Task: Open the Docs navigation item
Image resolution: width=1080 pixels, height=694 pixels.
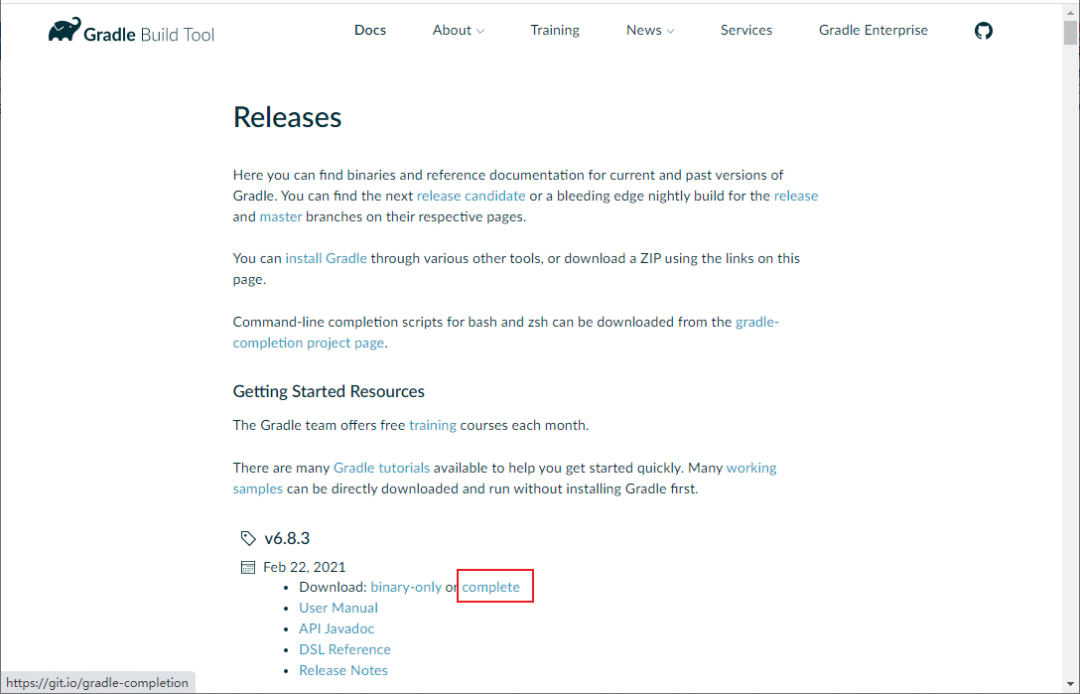Action: (x=370, y=30)
